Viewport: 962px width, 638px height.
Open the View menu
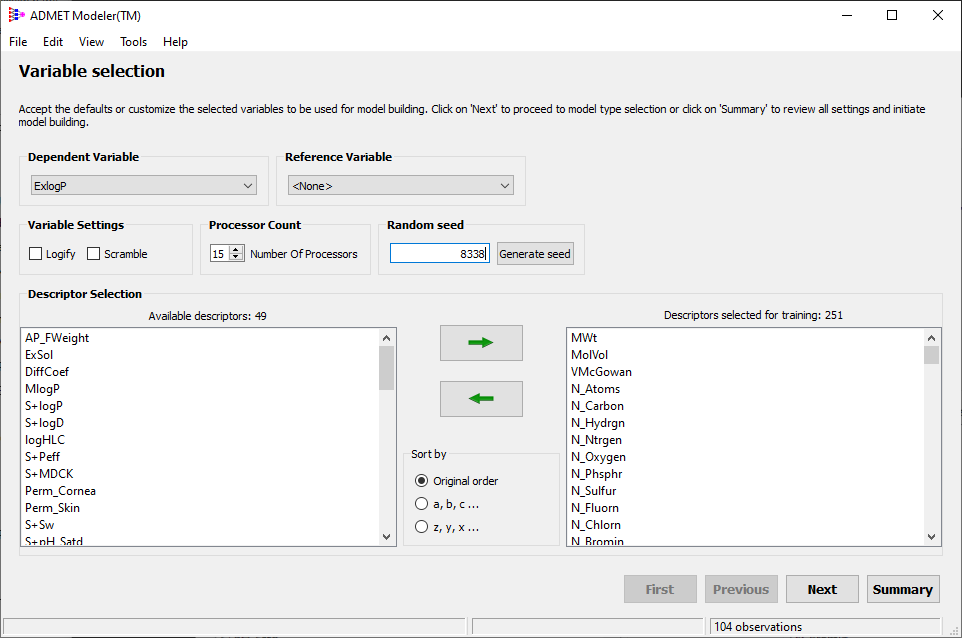click(x=91, y=42)
